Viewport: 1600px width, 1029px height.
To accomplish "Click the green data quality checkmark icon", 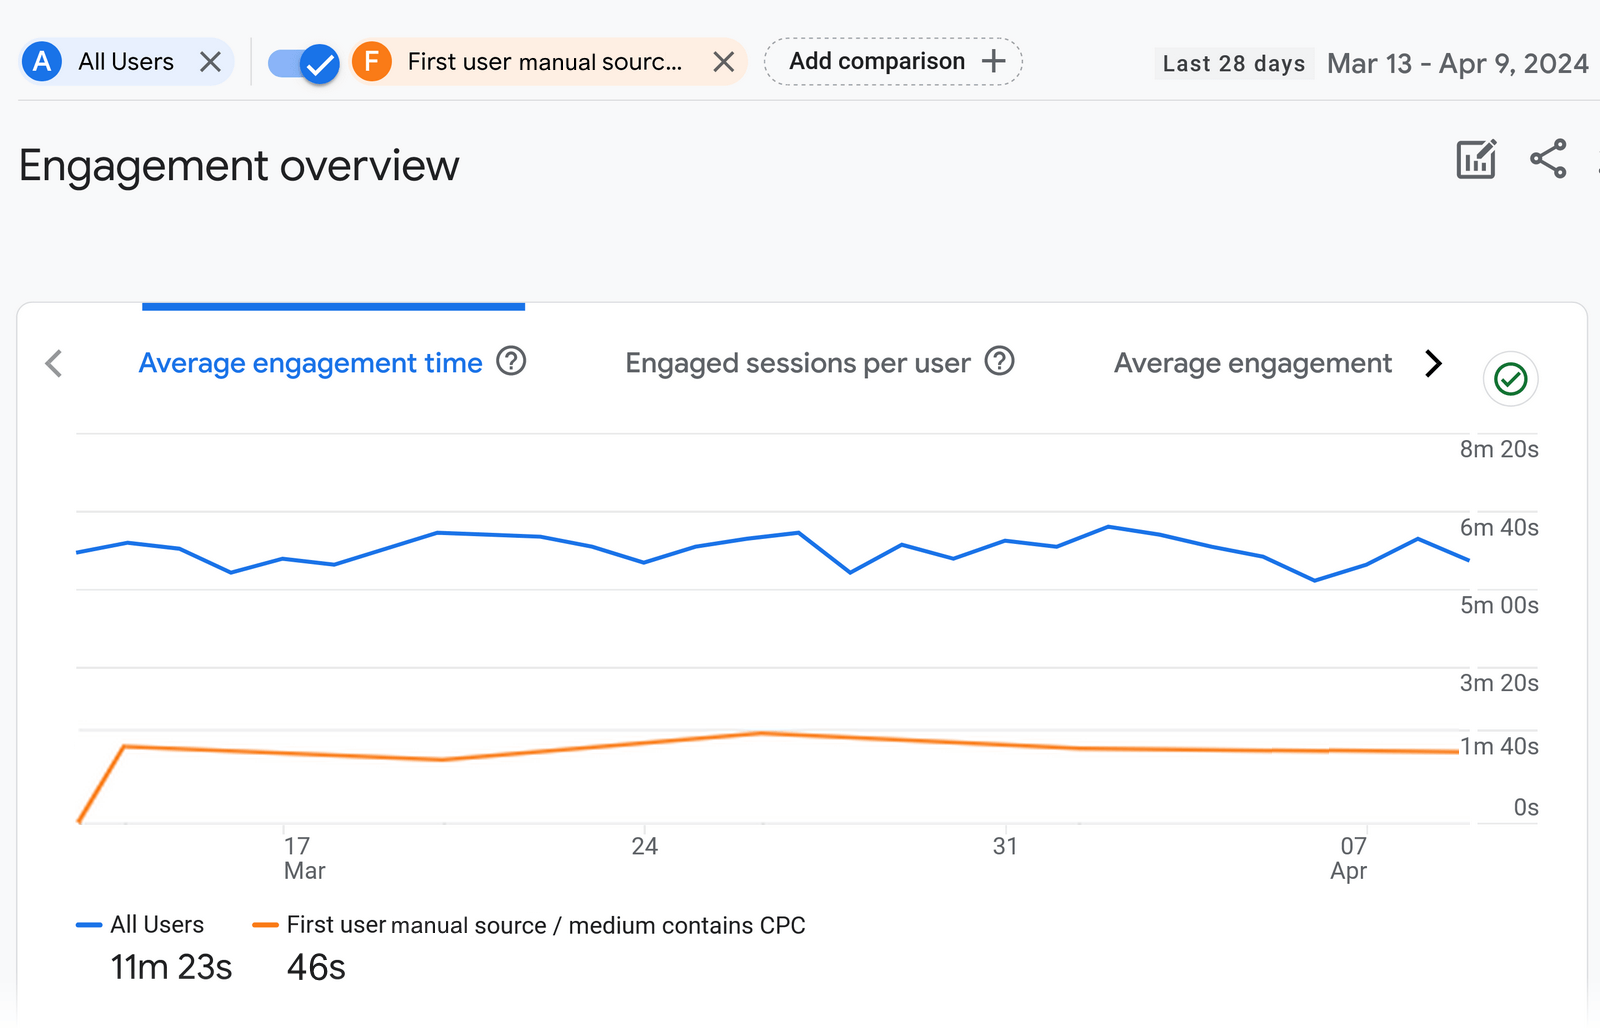I will point(1510,379).
